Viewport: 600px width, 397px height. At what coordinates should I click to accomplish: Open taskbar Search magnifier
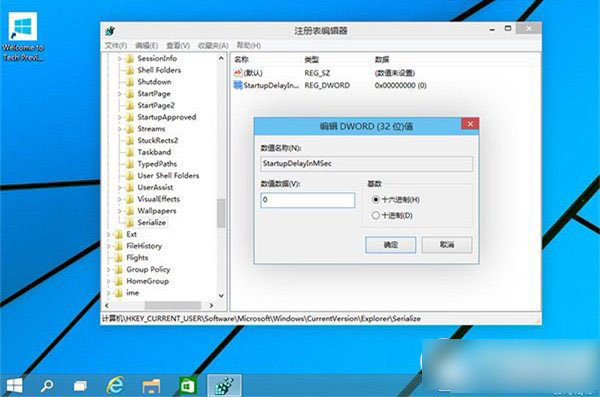[47, 385]
